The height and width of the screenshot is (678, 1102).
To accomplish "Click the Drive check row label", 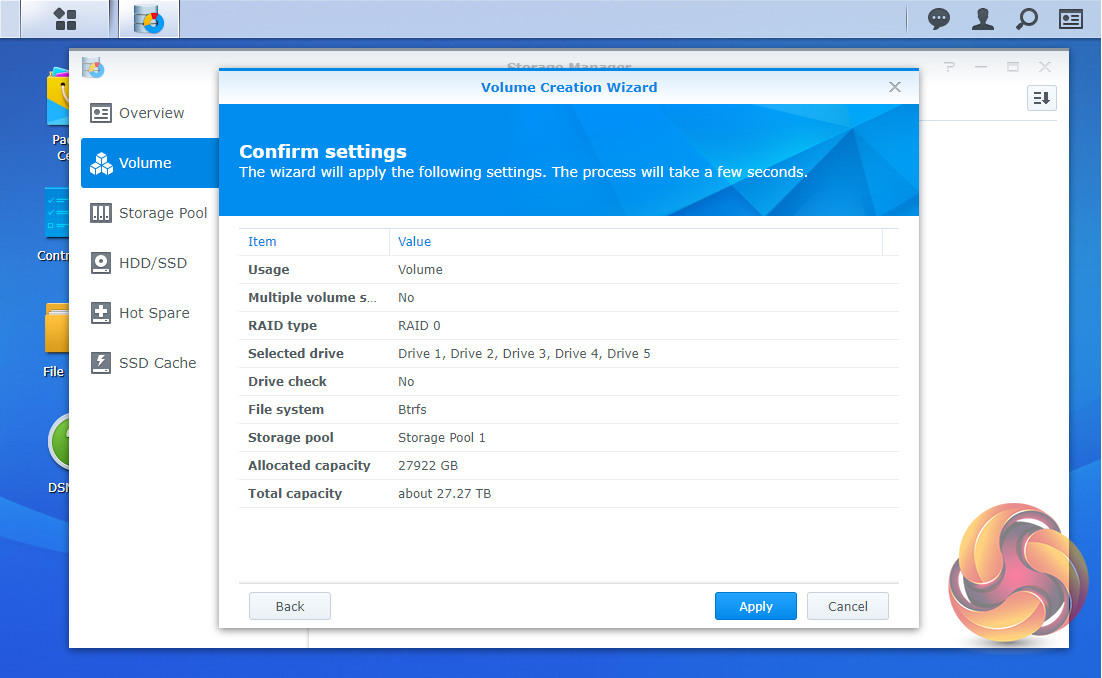I will click(287, 382).
